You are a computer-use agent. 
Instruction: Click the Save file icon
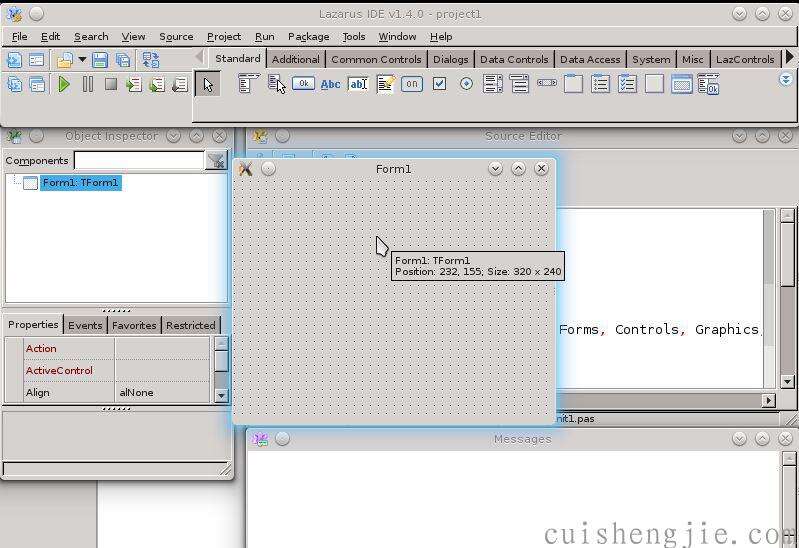pyautogui.click(x=100, y=61)
